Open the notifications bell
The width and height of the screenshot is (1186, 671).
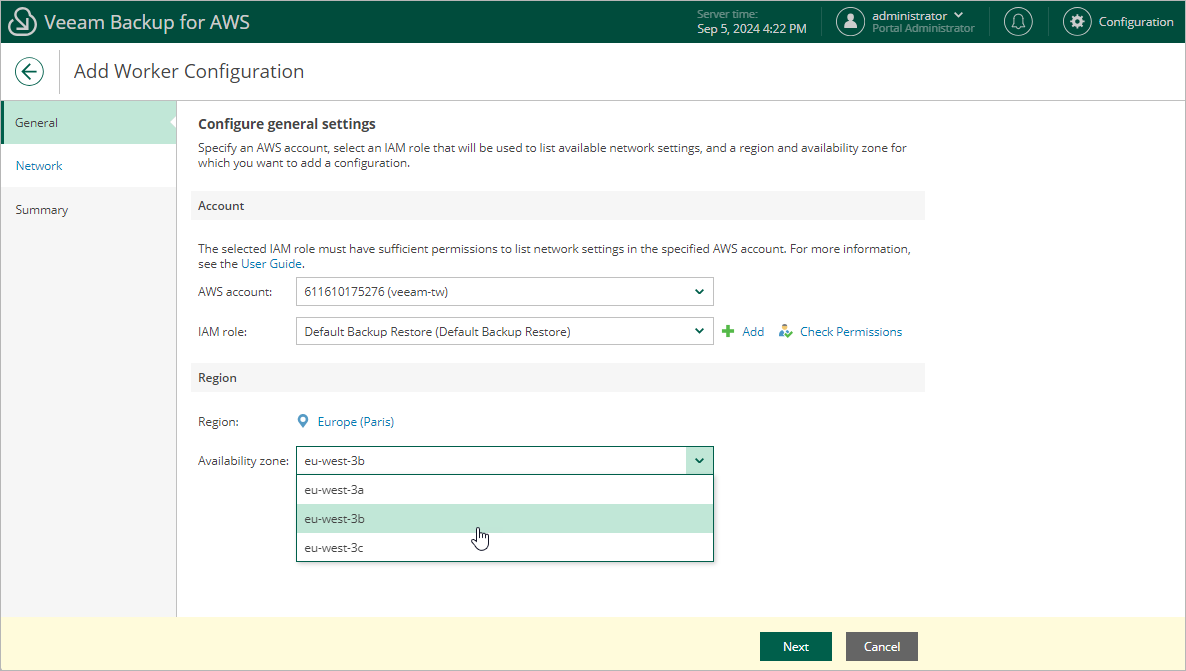[1018, 22]
